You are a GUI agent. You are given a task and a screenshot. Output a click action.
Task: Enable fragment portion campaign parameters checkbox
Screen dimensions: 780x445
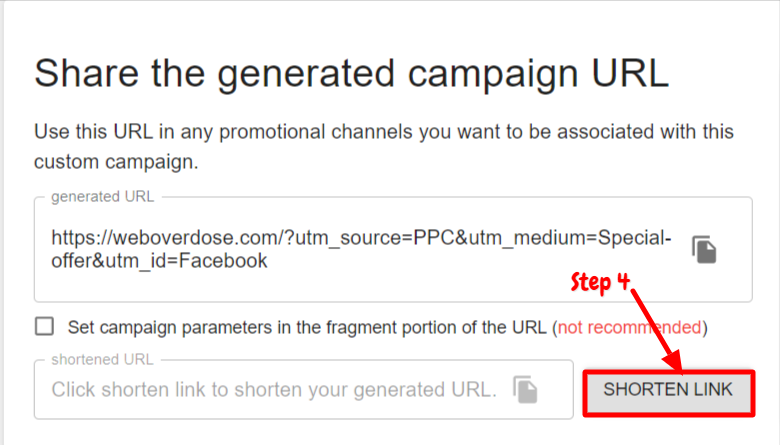[44, 327]
